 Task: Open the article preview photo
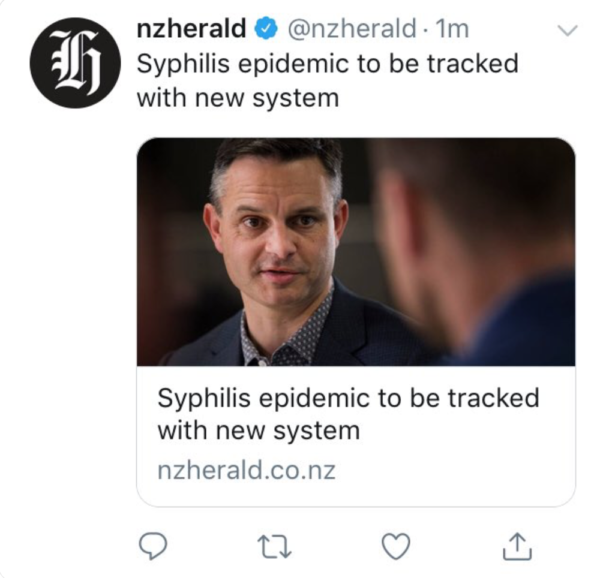point(355,250)
